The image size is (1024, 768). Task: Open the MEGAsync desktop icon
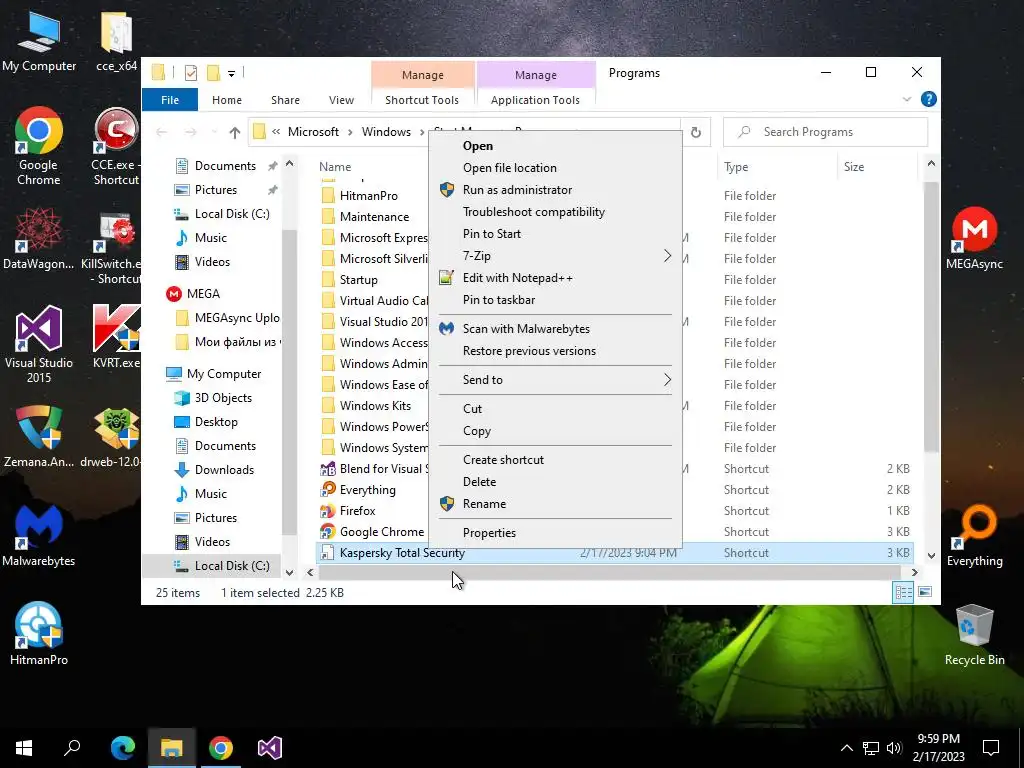974,238
